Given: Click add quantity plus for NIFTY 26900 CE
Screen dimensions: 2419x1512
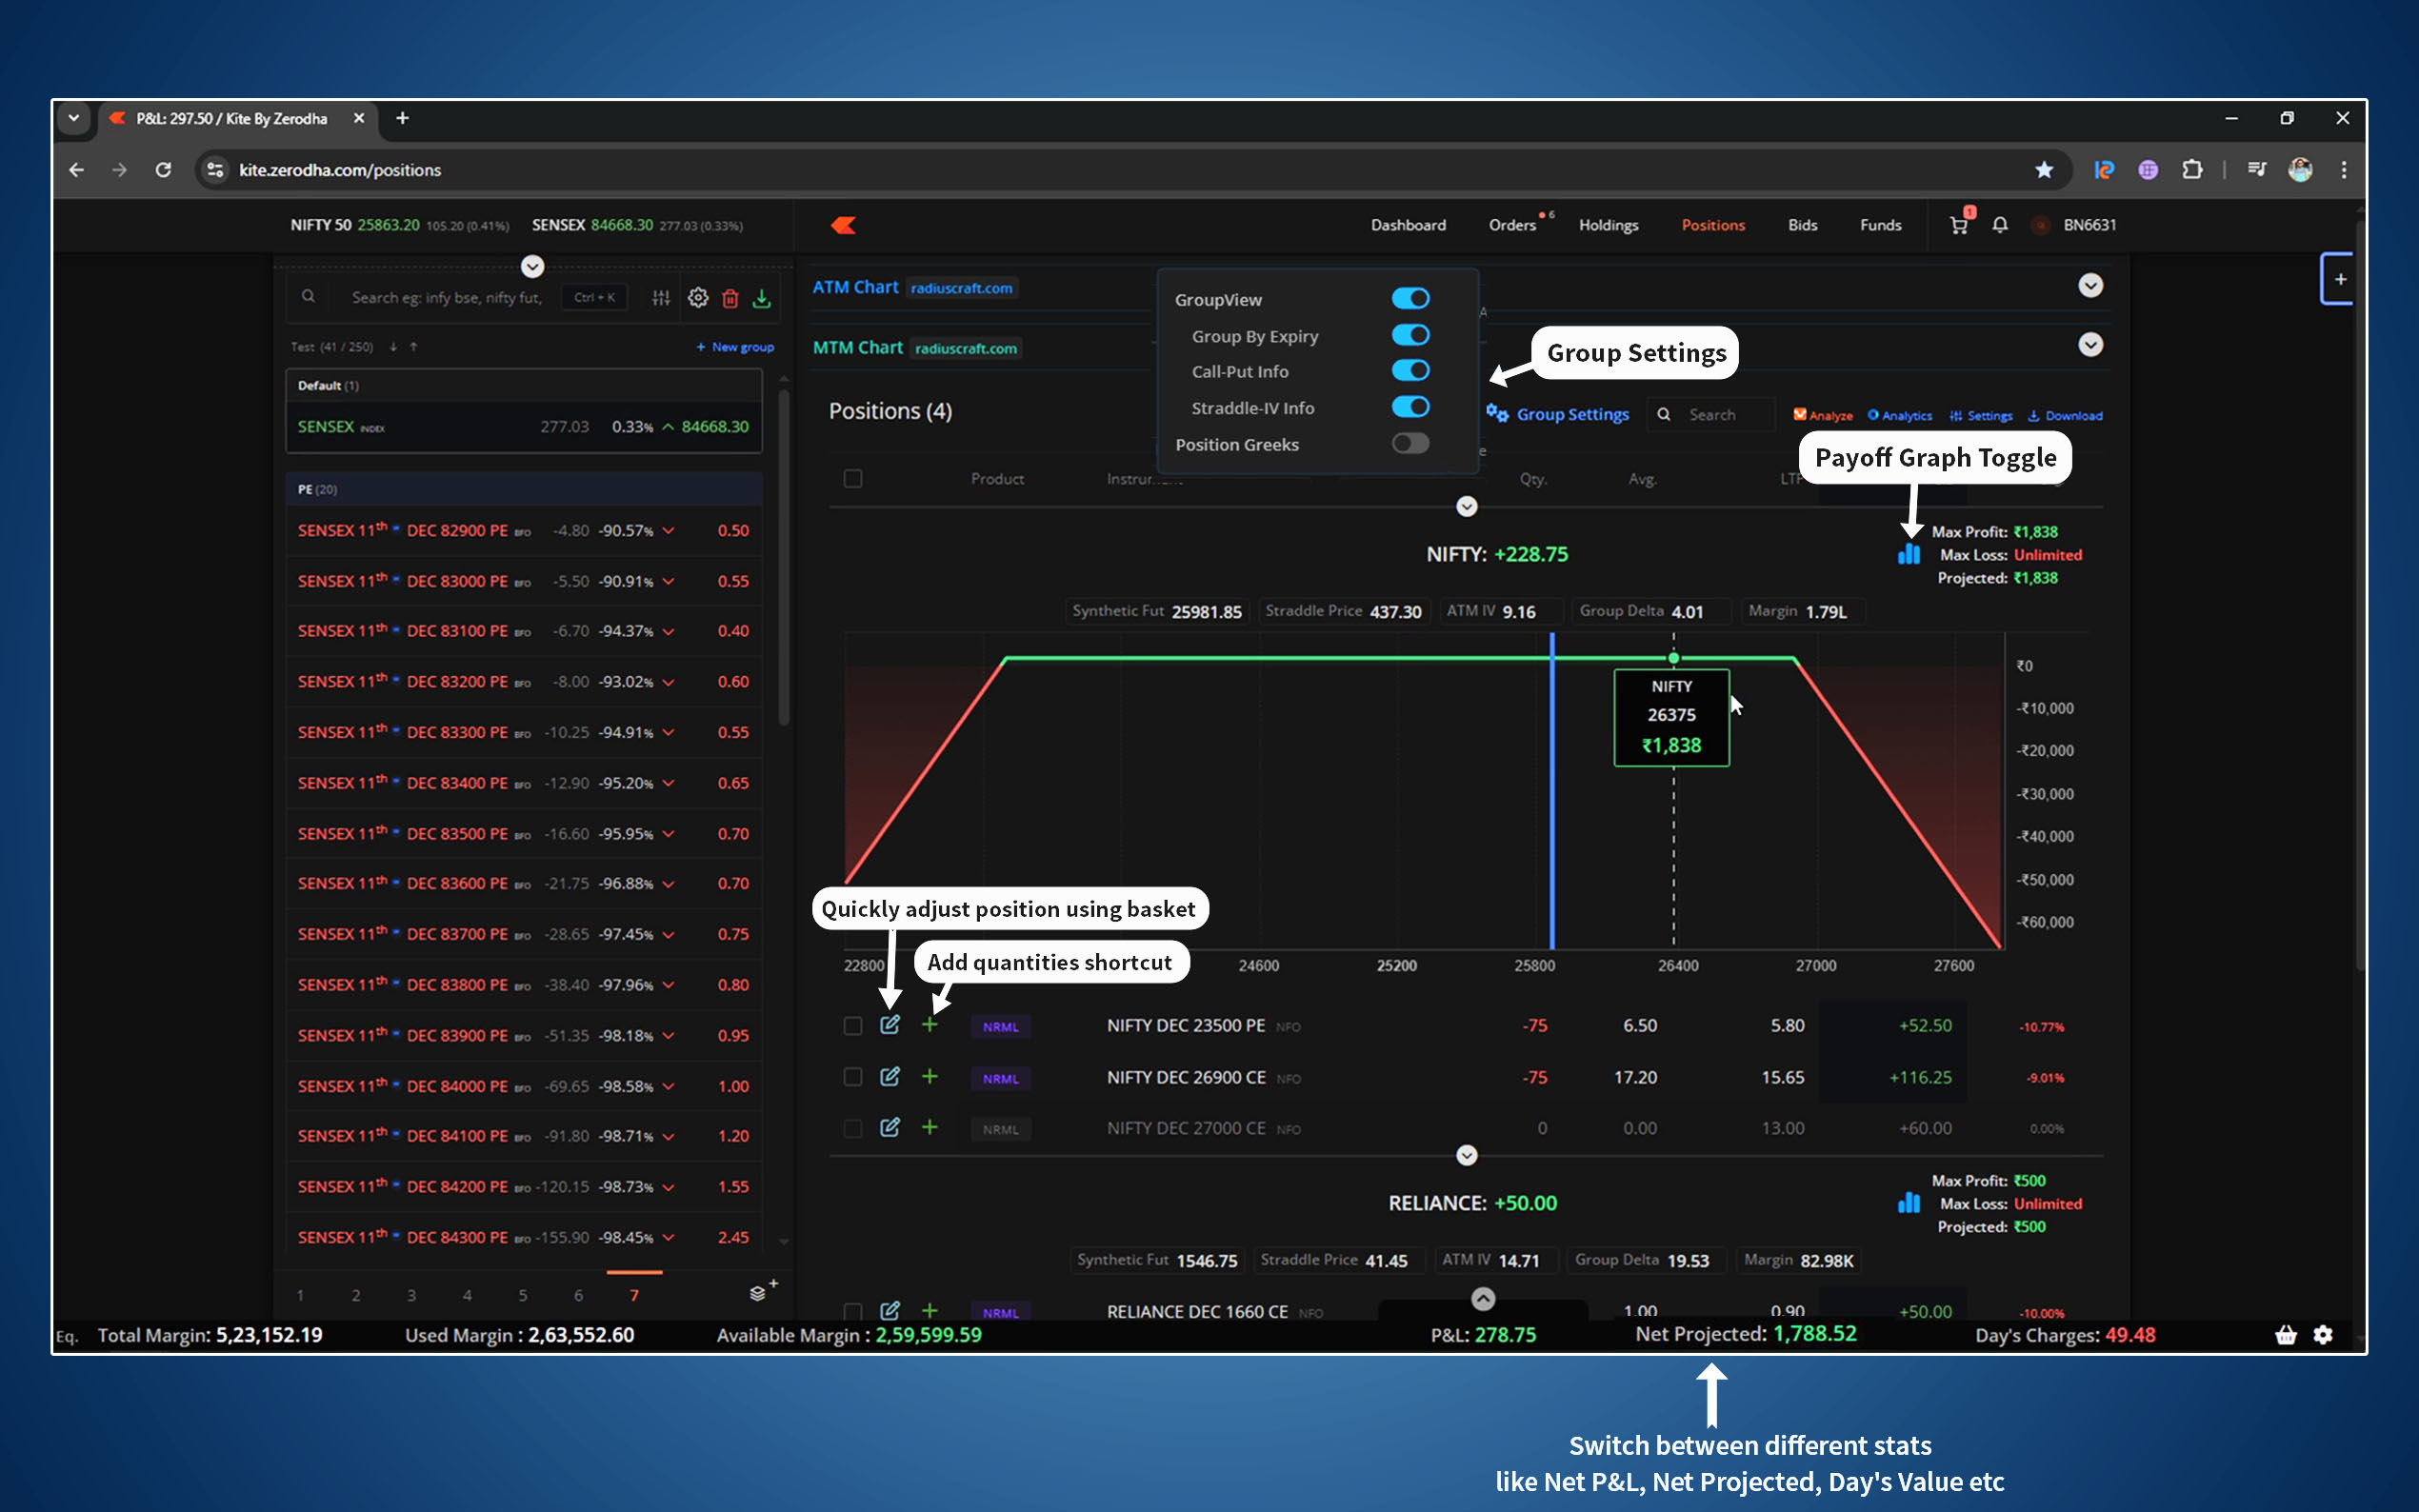Looking at the screenshot, I should tap(929, 1076).
